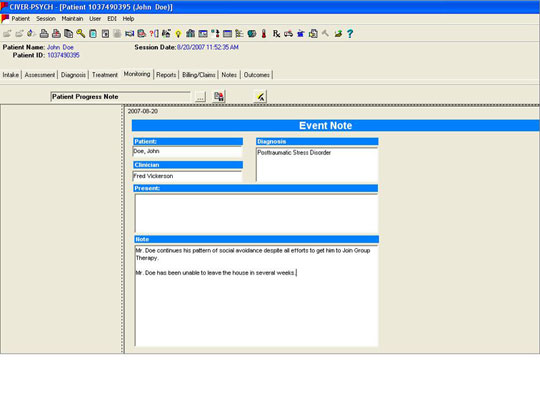The width and height of the screenshot is (540, 396).
Task: Open the EDI menu
Action: (x=112, y=19)
